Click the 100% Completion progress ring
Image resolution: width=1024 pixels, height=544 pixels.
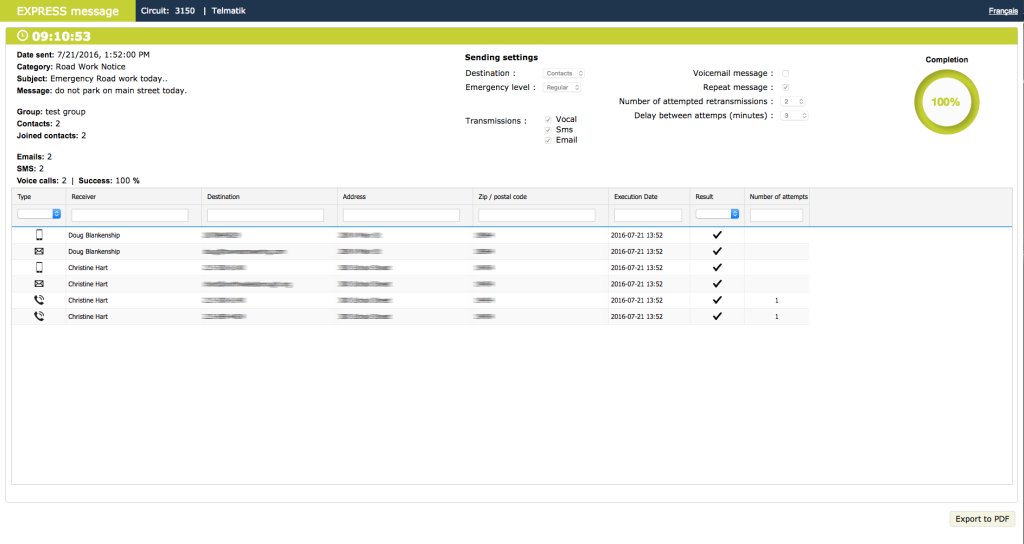tap(946, 102)
